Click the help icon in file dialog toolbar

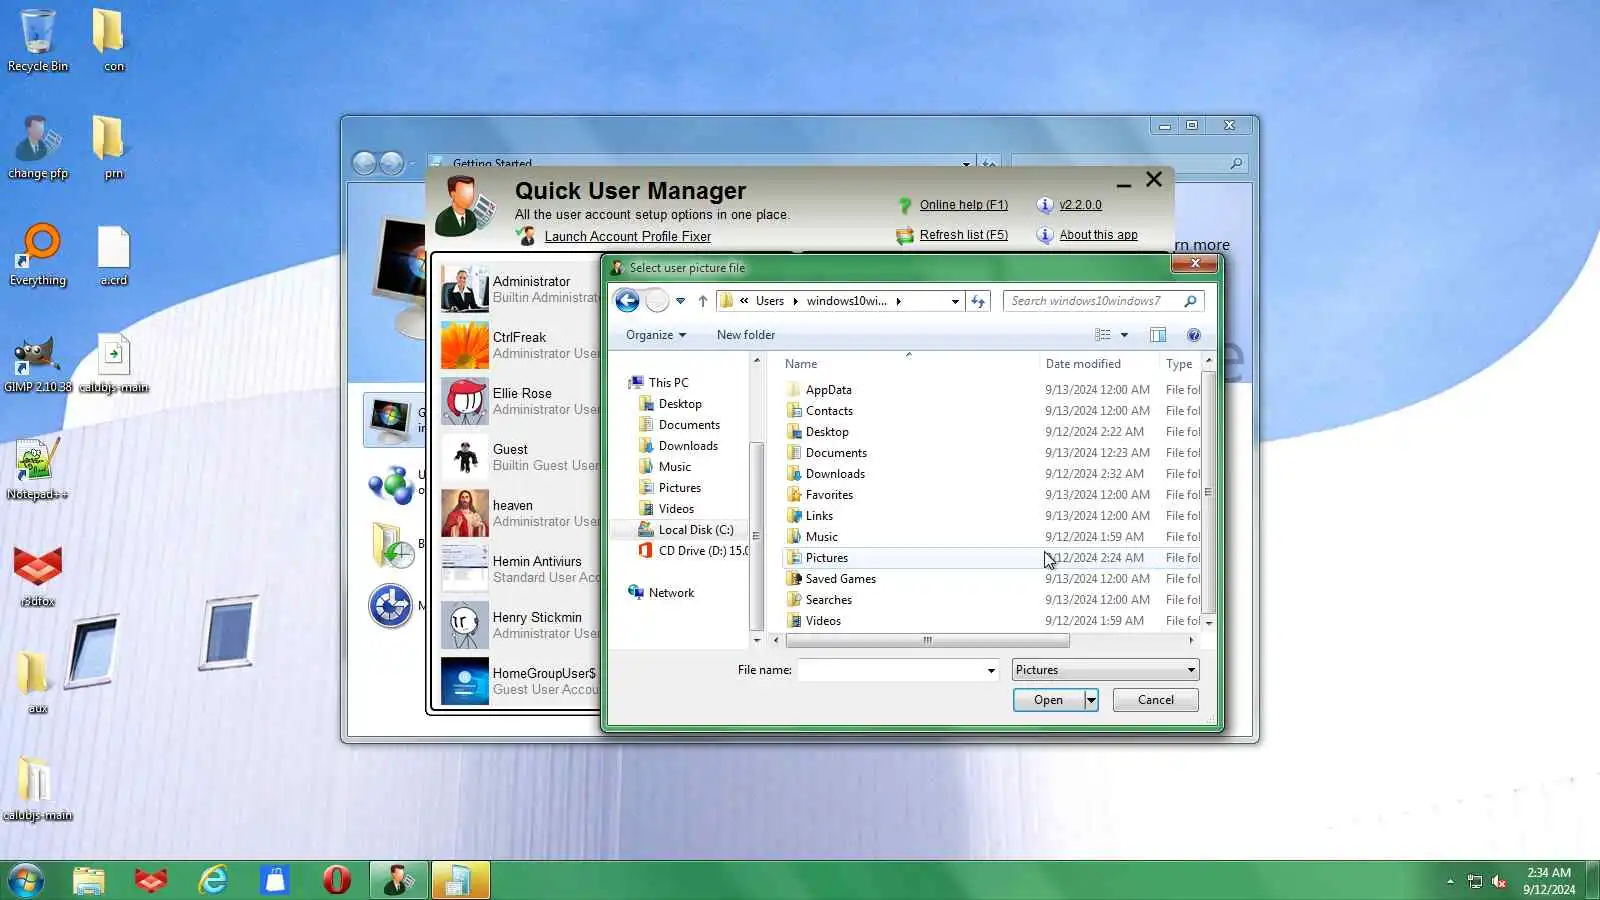point(1193,335)
